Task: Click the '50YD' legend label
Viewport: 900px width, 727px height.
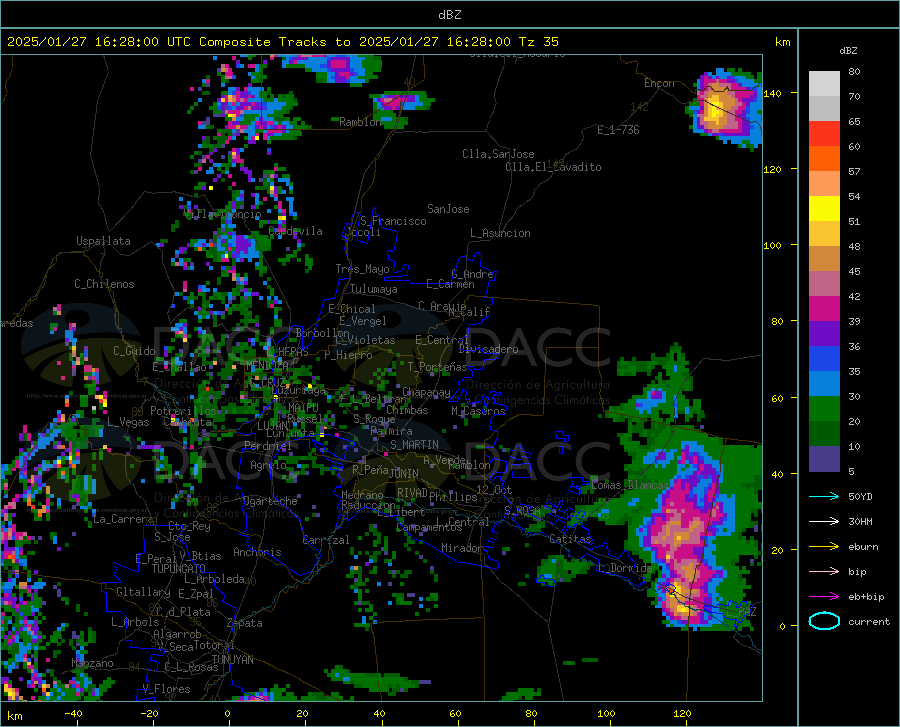Action: click(x=860, y=496)
